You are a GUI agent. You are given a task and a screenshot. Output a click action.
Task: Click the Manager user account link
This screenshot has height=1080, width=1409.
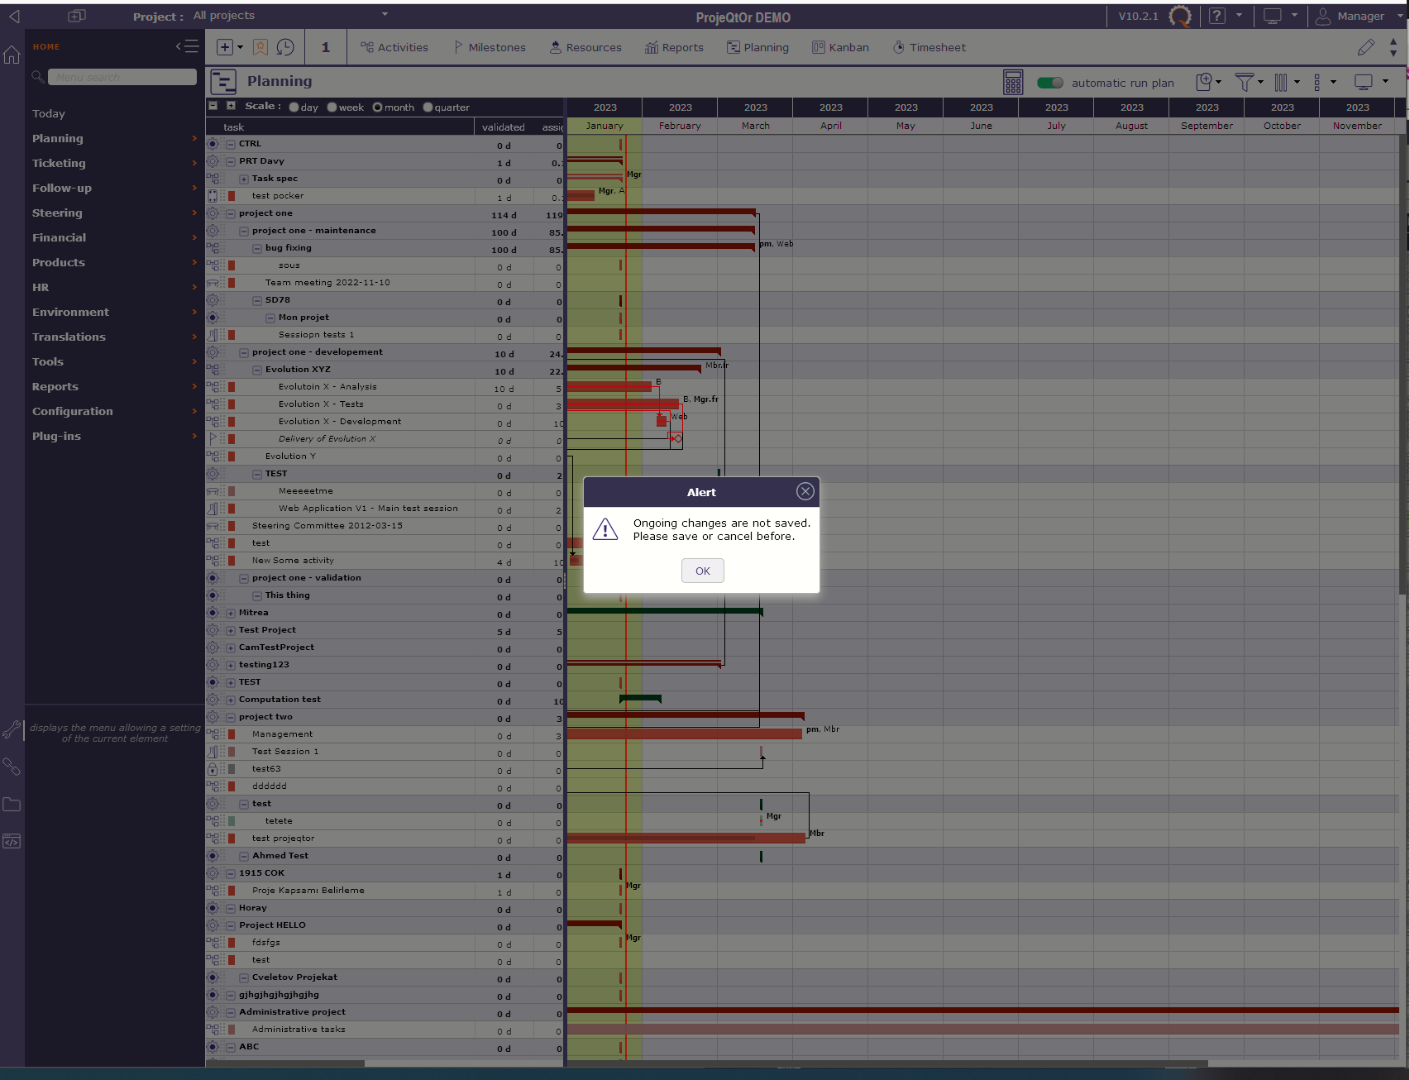tap(1359, 16)
